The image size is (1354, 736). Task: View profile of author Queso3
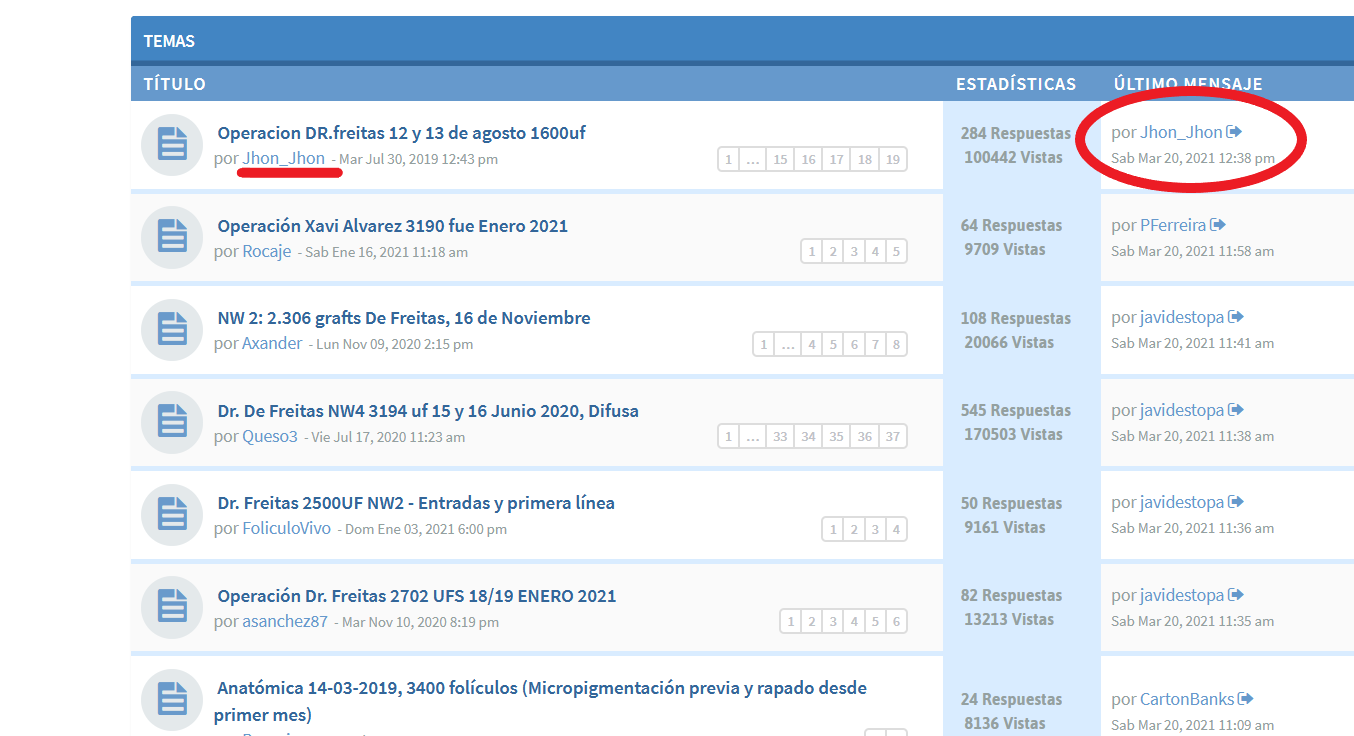(x=270, y=436)
